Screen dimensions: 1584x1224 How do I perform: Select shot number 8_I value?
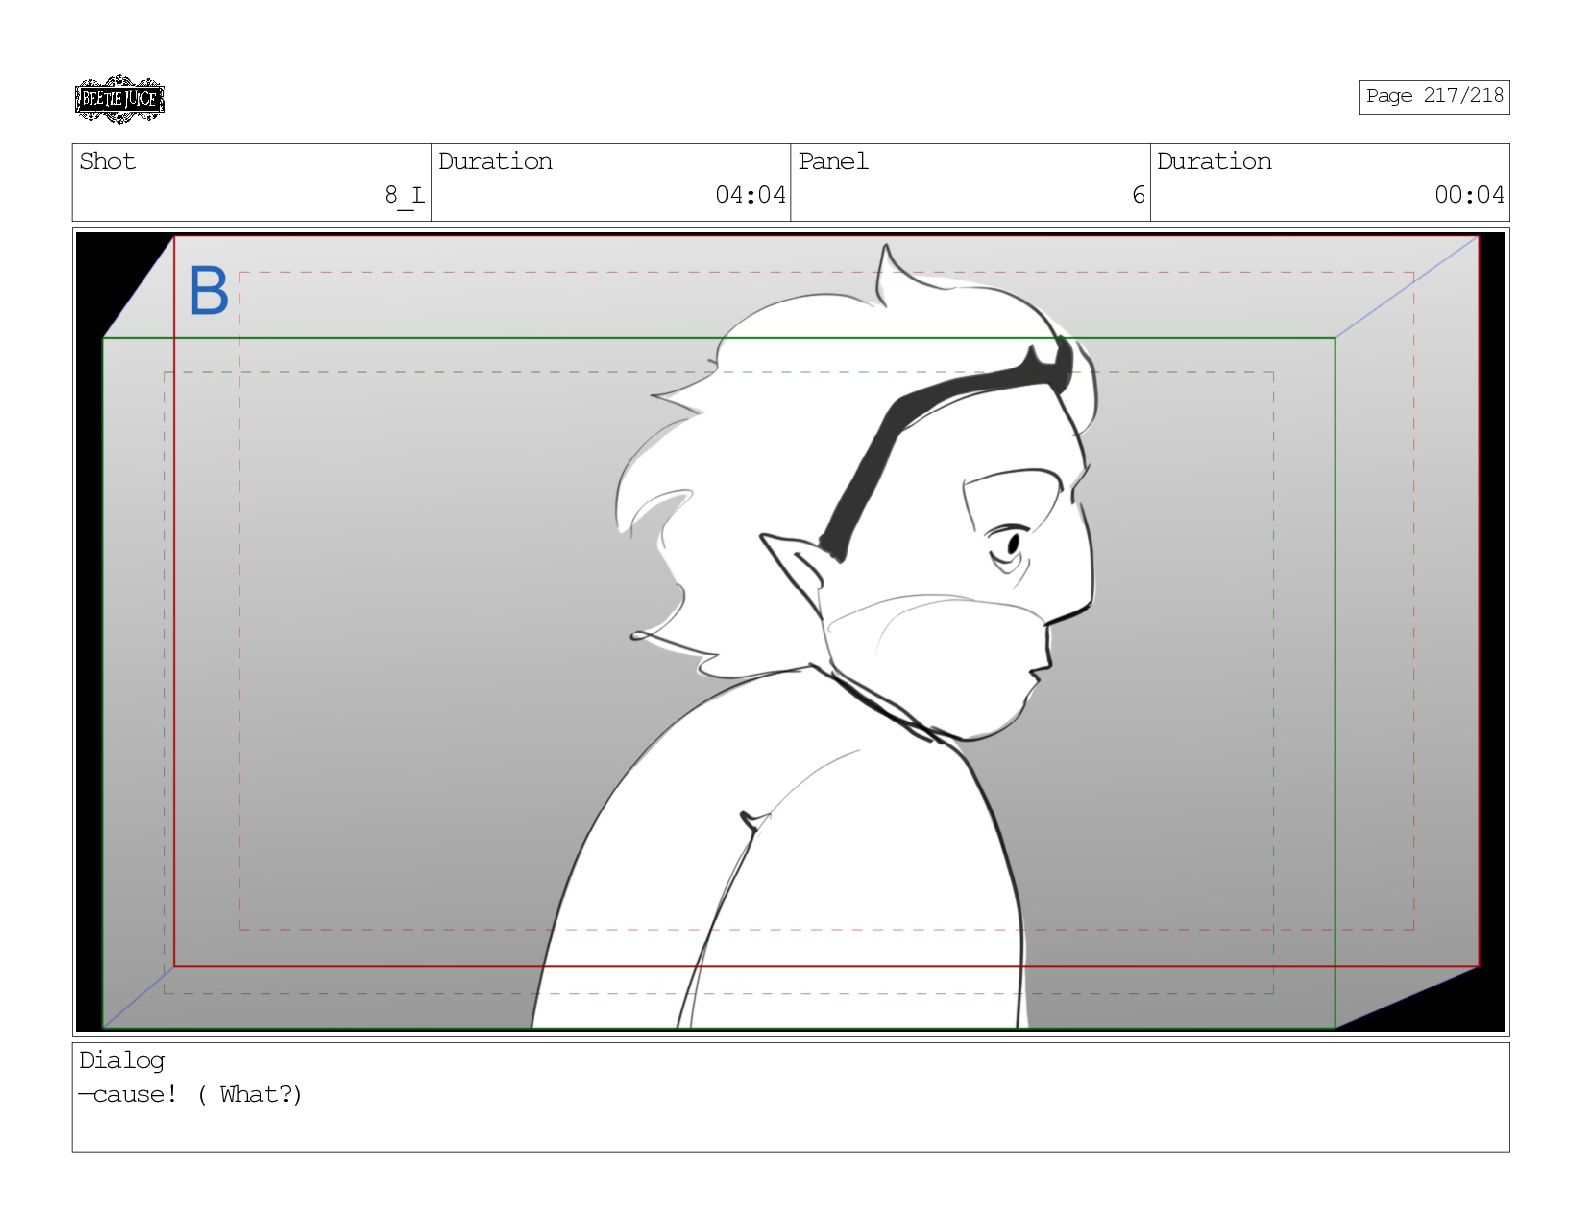click(x=404, y=195)
